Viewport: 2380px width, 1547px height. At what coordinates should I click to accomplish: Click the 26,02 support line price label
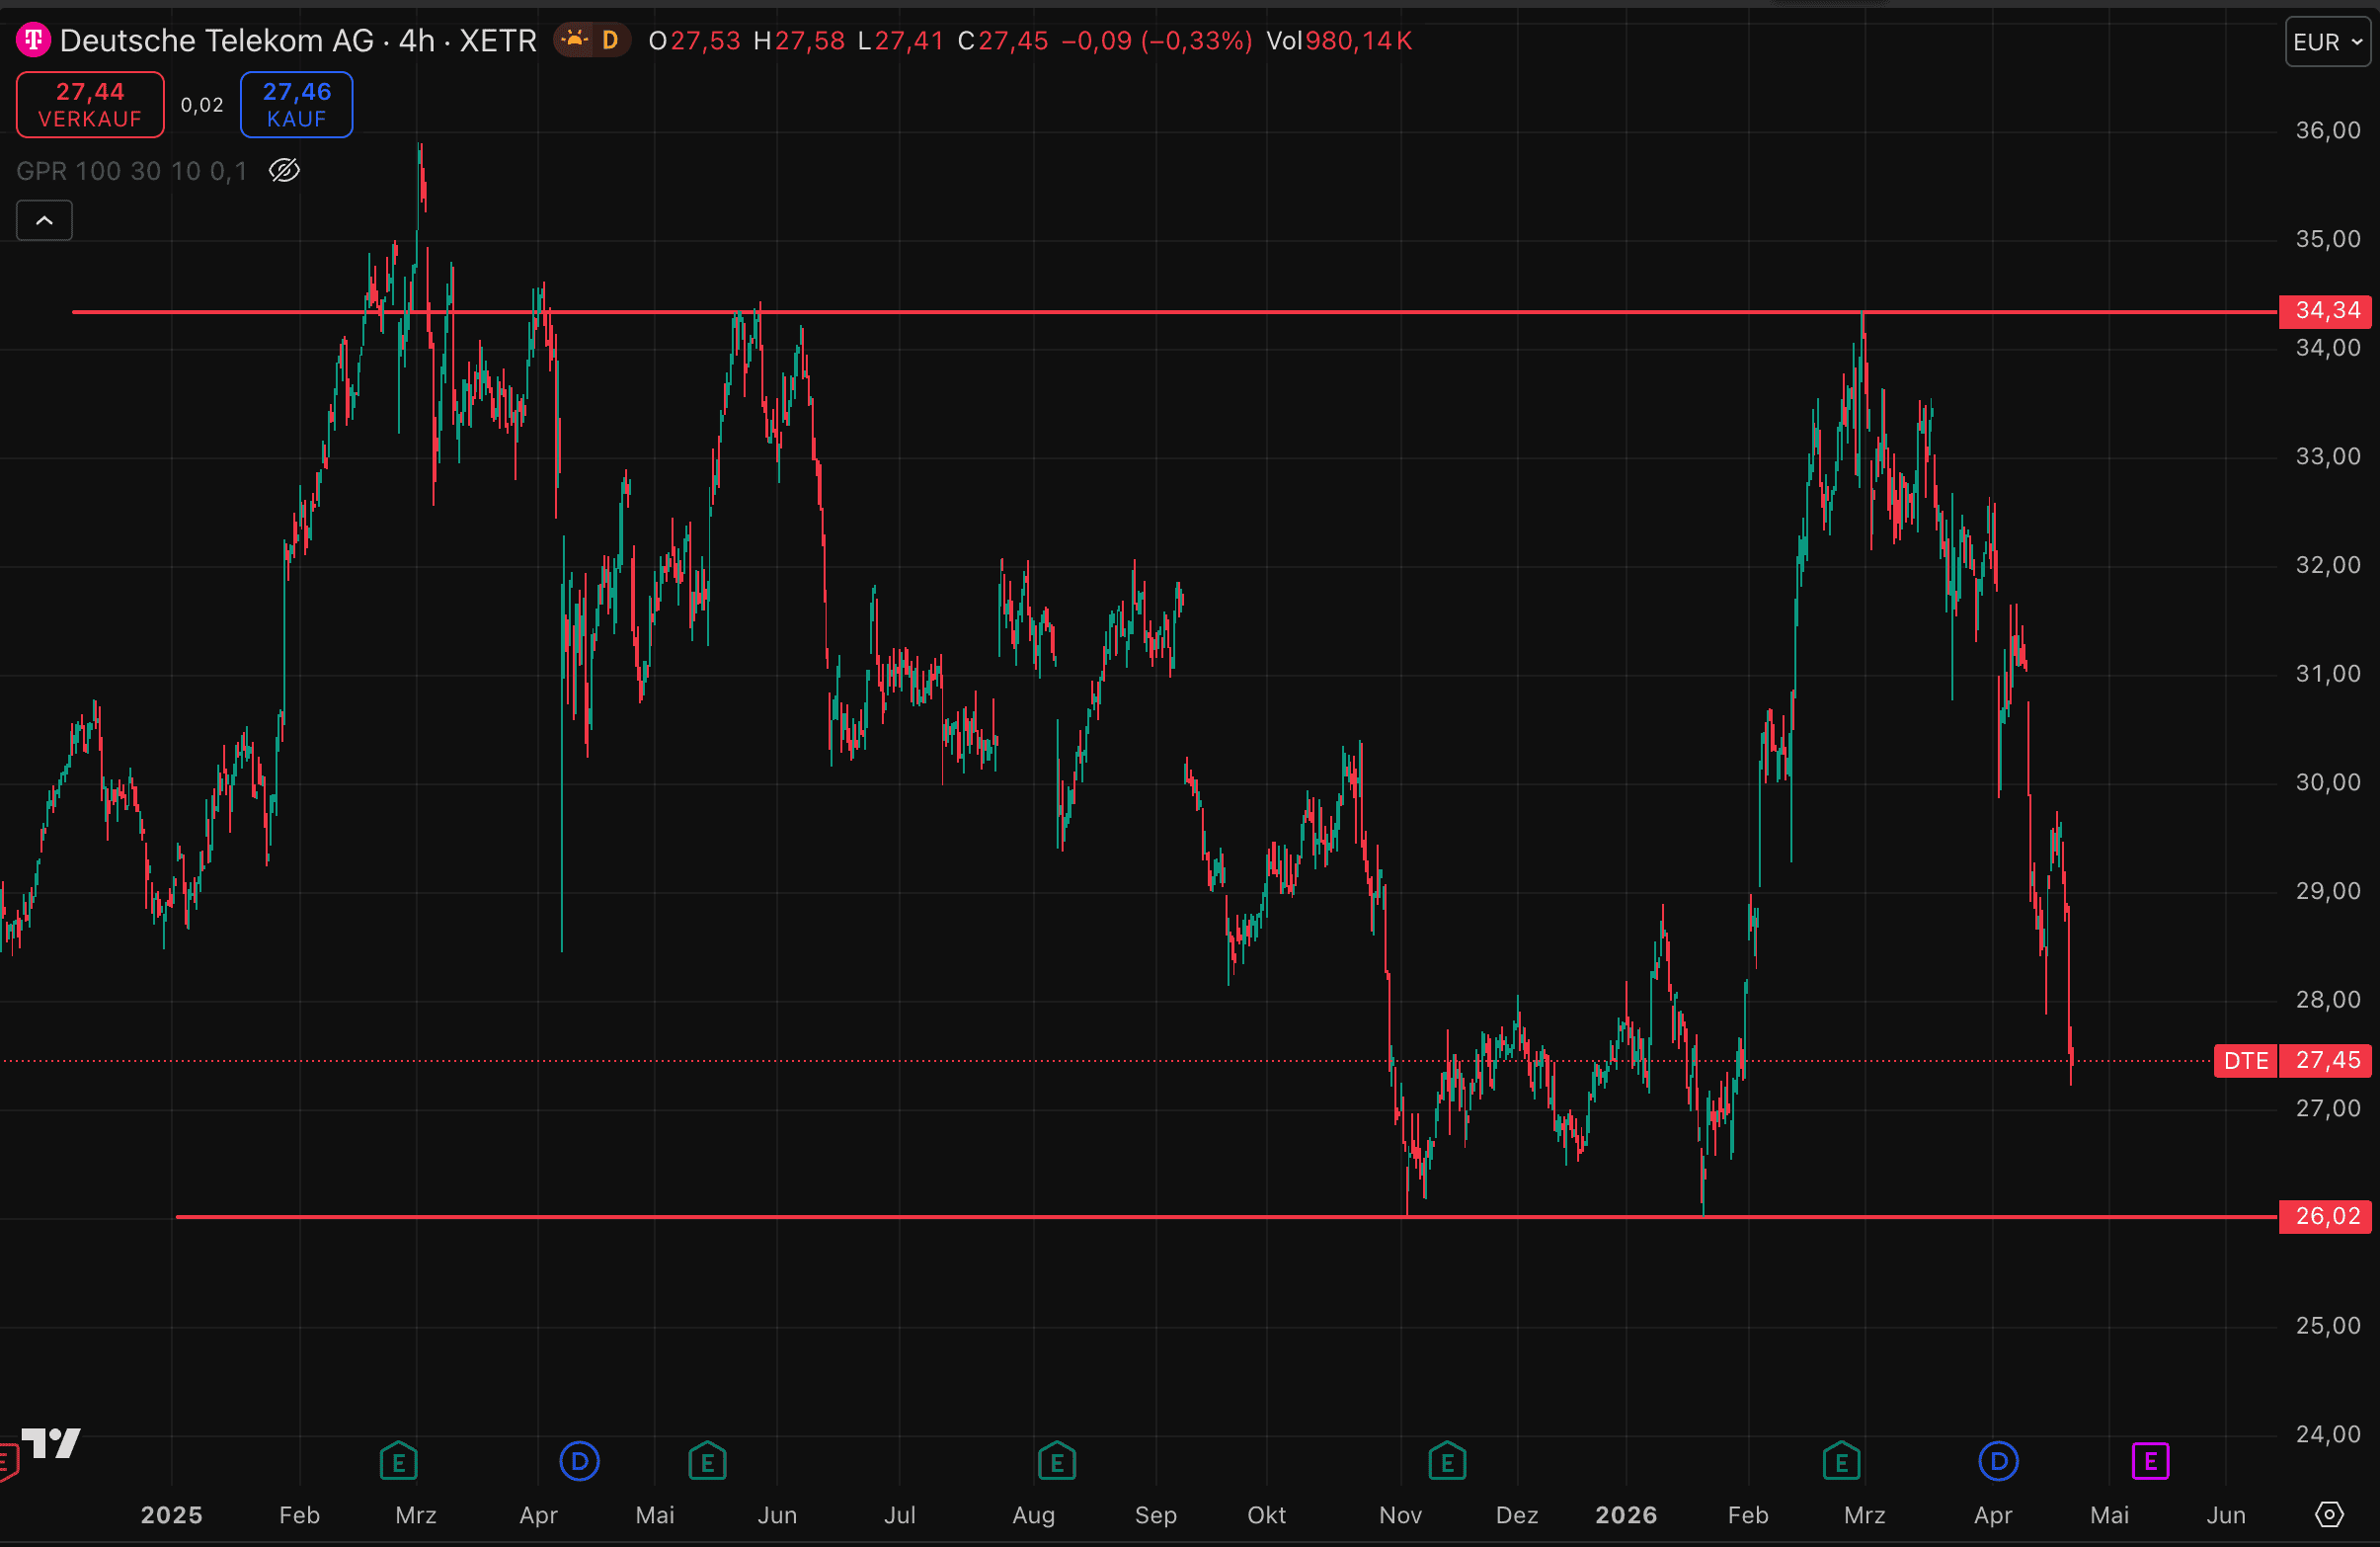point(2326,1216)
